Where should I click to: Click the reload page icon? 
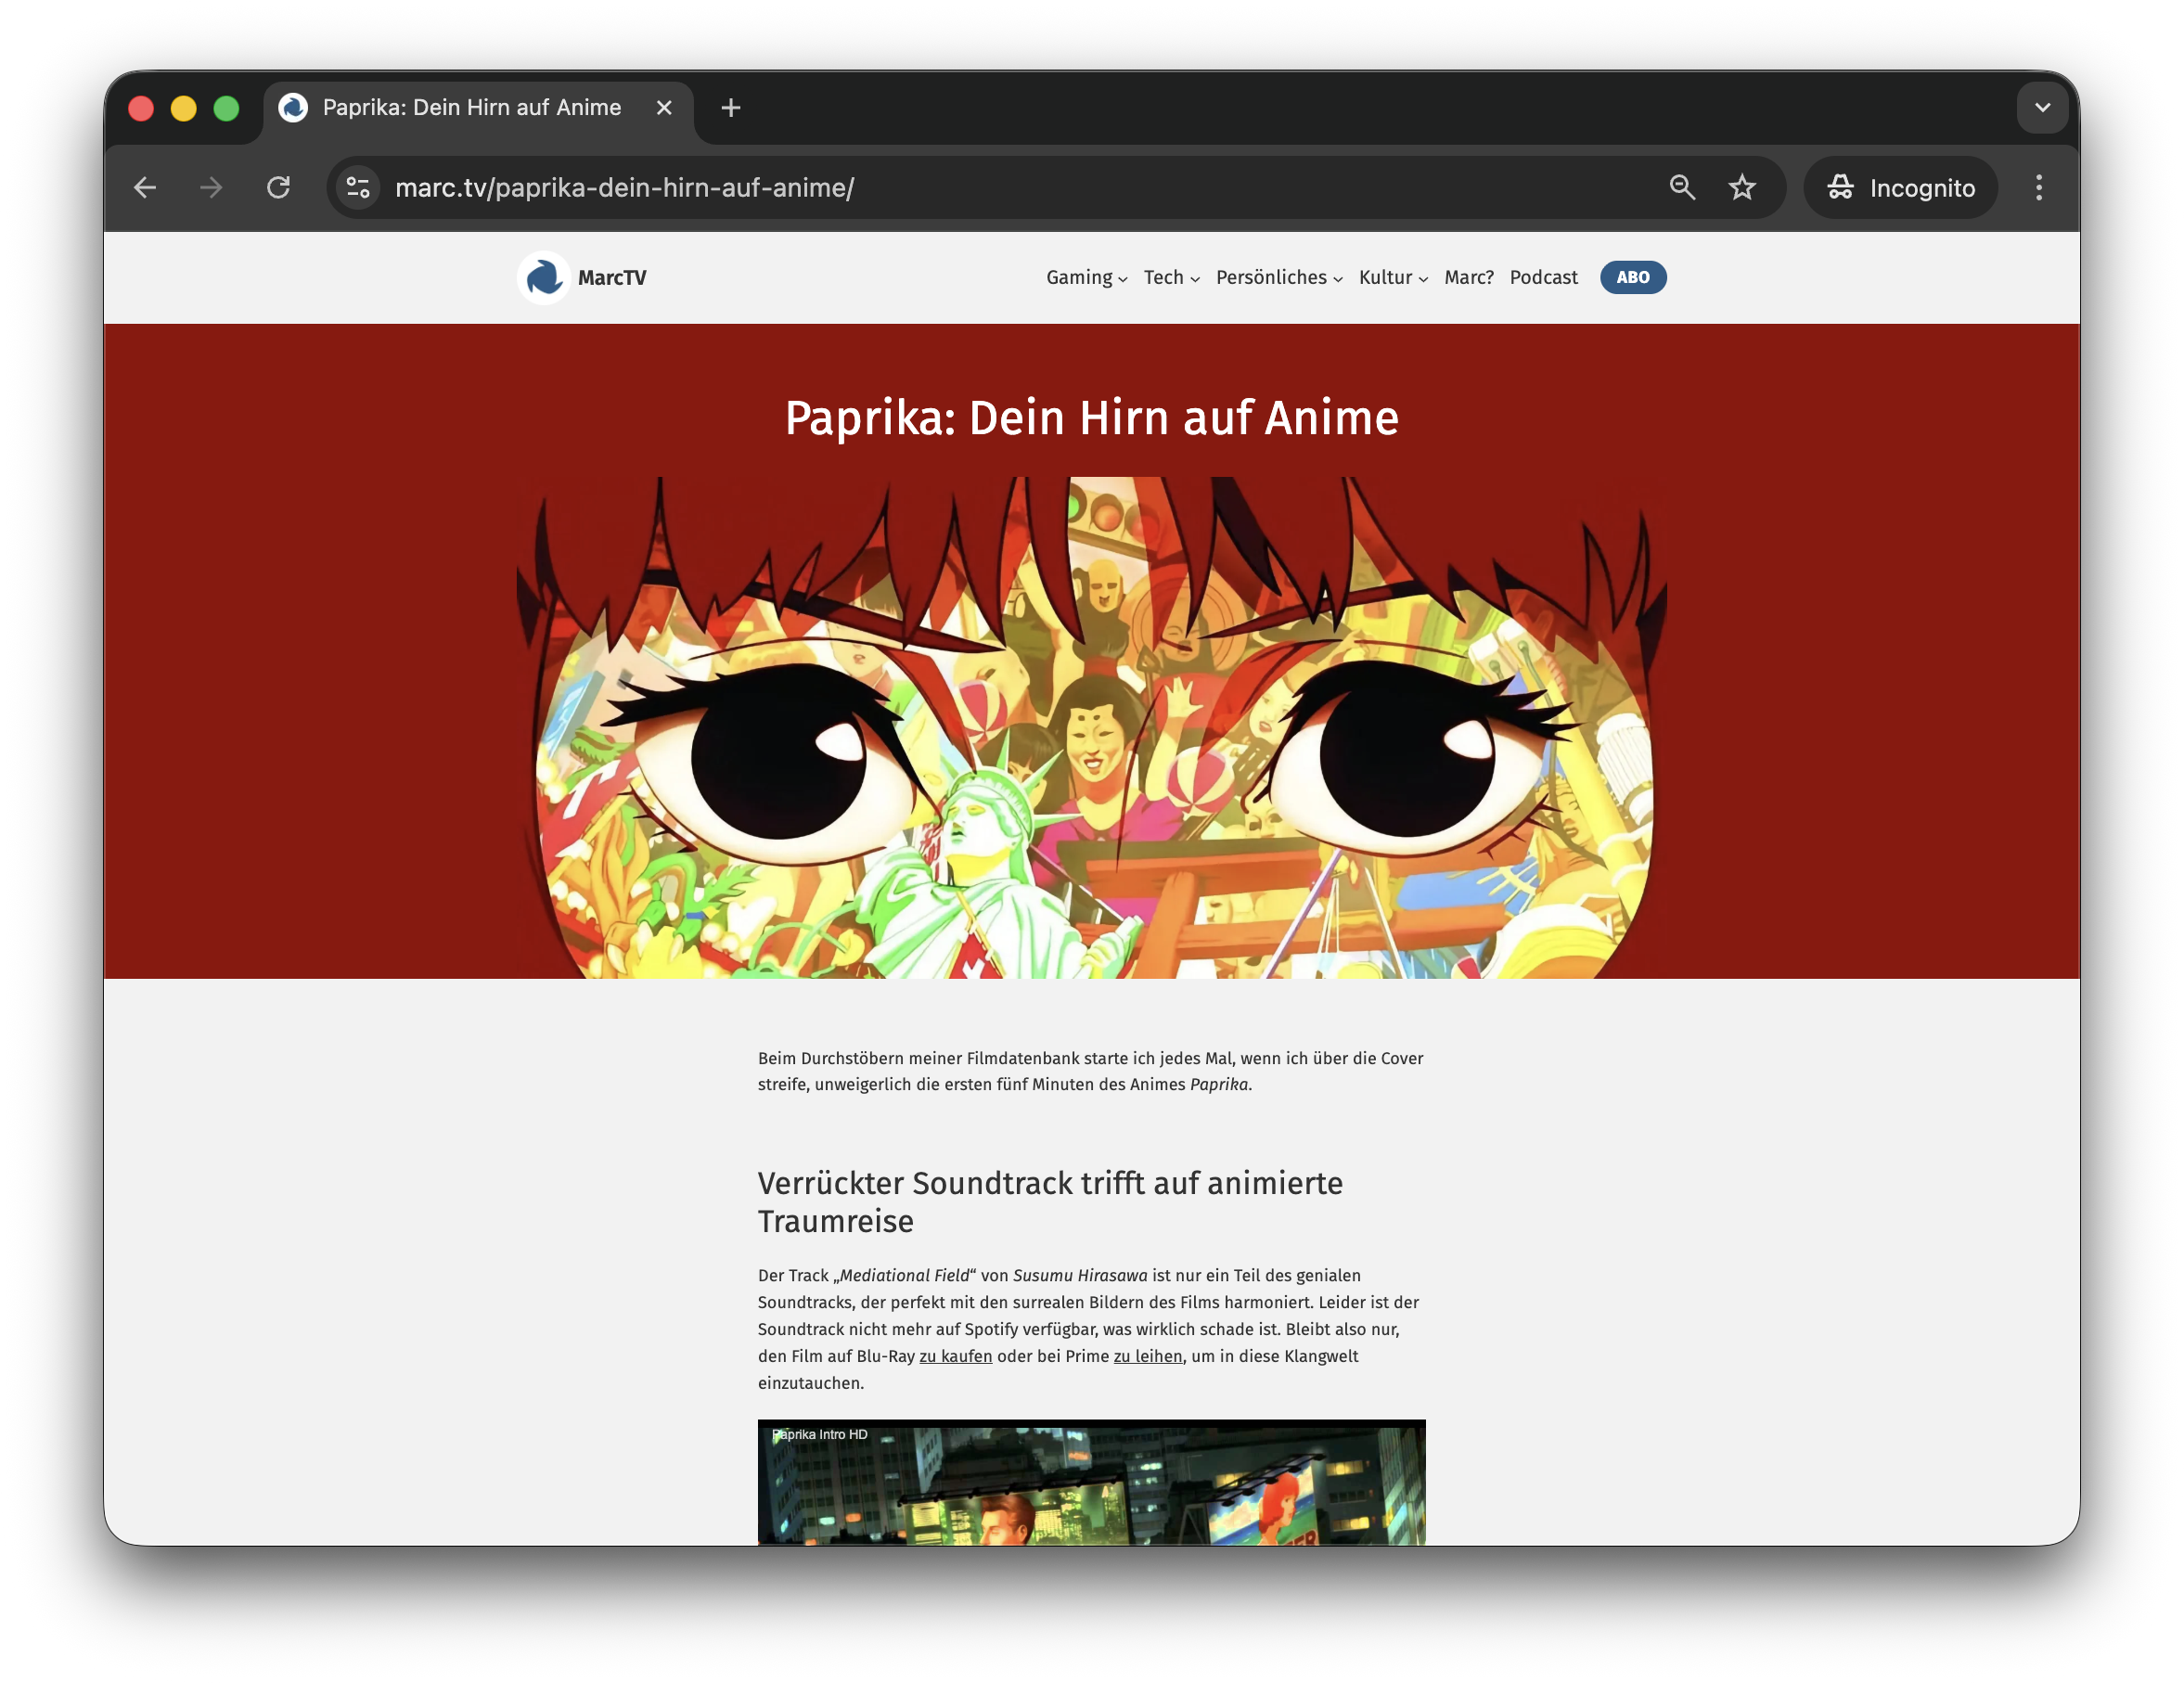click(278, 188)
